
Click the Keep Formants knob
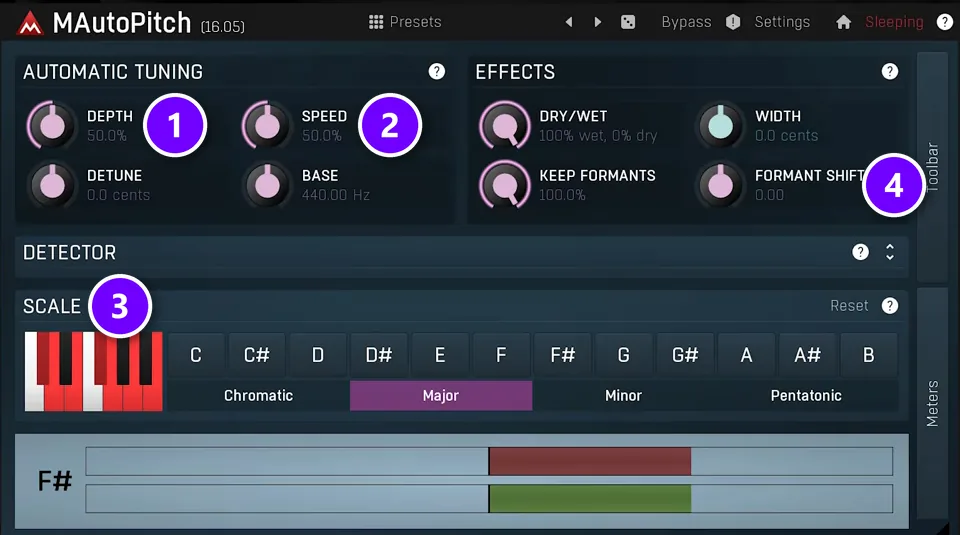point(504,185)
